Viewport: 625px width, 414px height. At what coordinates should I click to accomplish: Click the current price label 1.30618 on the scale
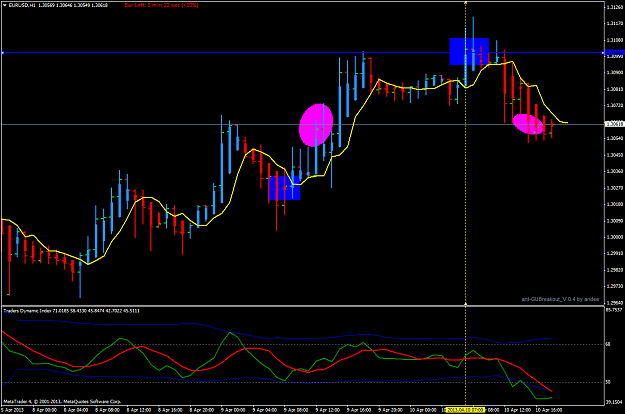click(x=614, y=124)
